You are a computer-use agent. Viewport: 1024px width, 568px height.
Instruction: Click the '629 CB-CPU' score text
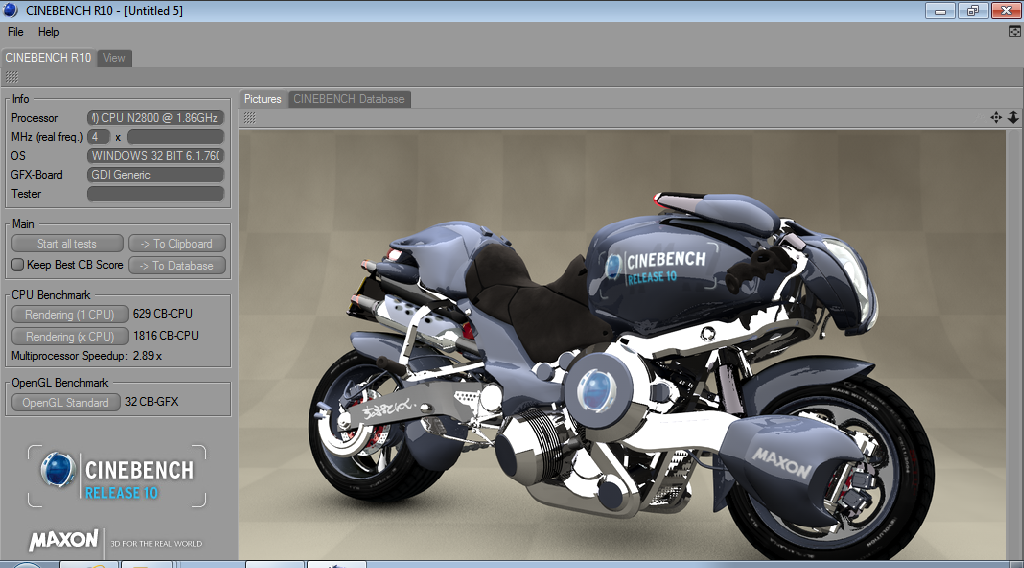pos(163,314)
